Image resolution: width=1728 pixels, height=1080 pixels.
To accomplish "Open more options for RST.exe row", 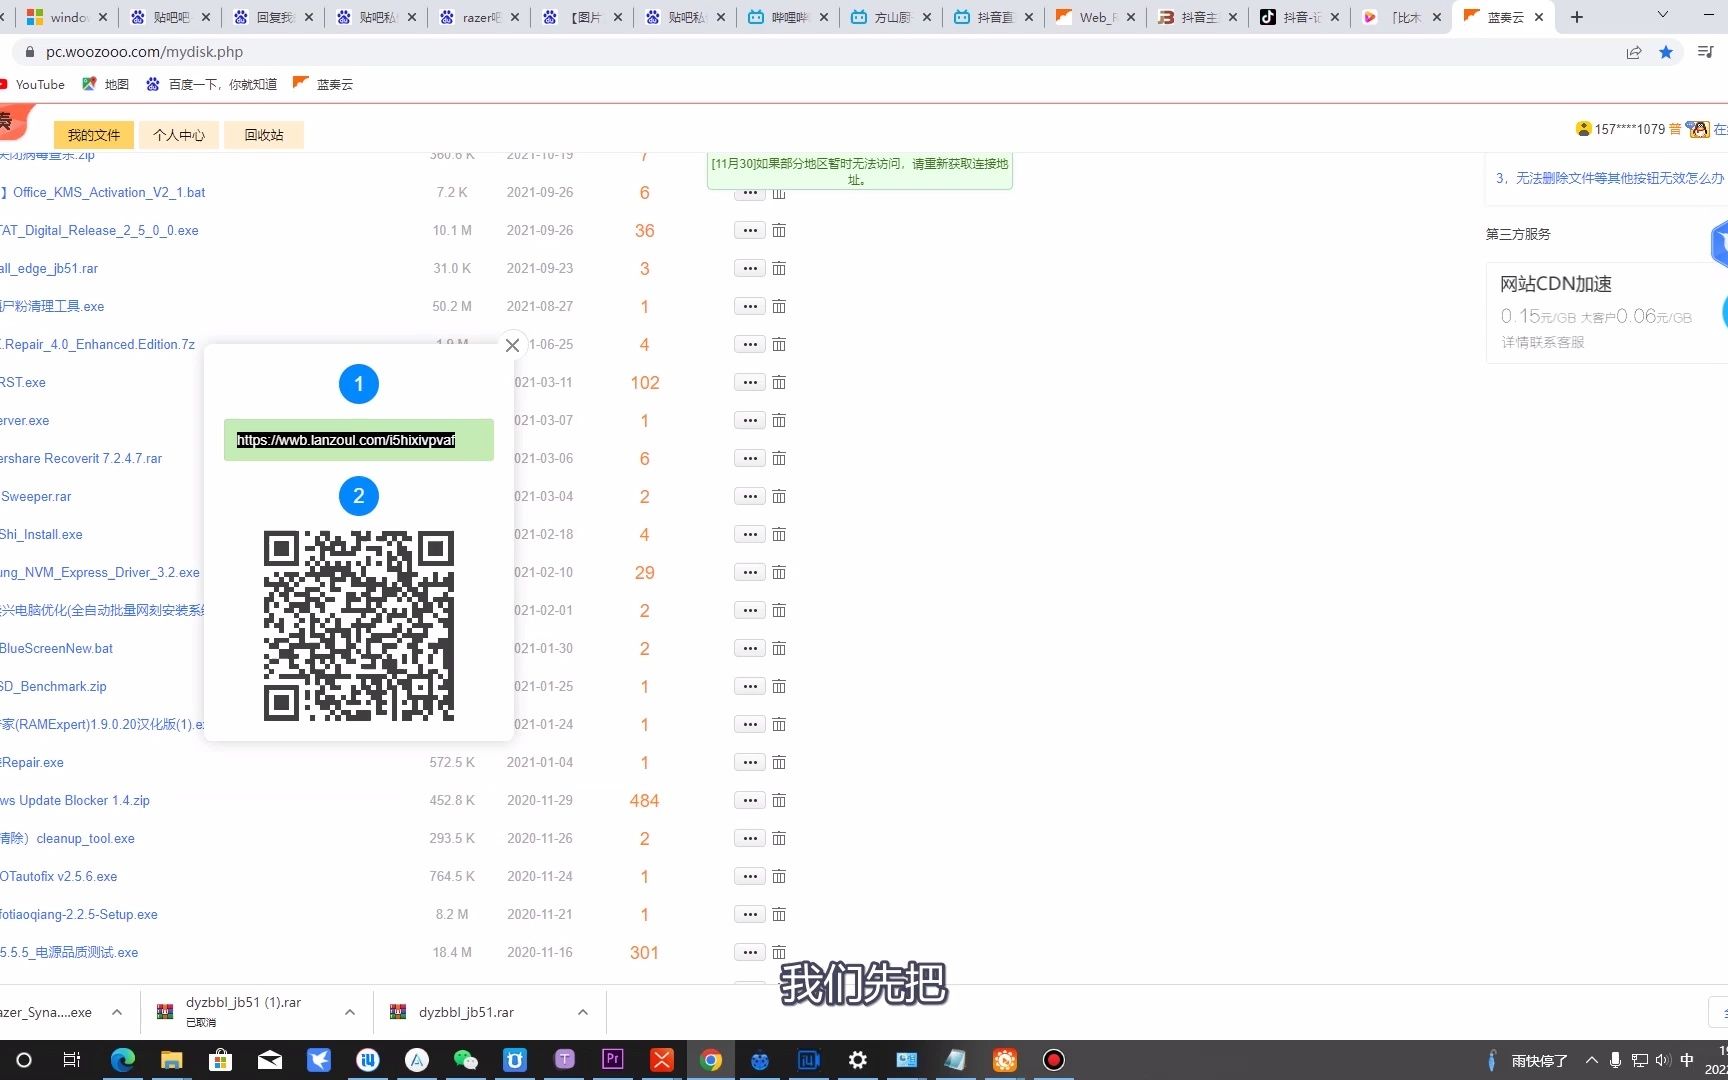I will click(750, 383).
